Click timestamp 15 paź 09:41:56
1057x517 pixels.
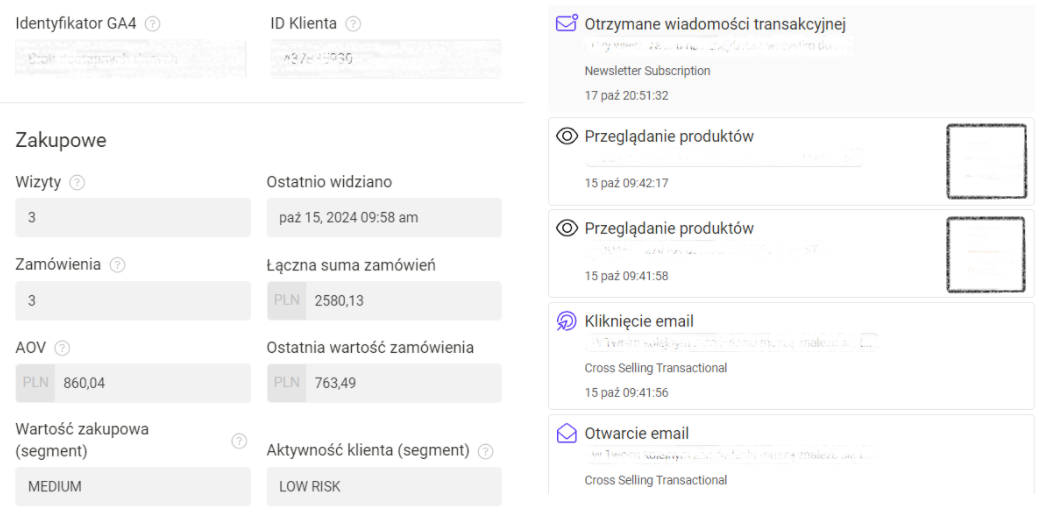click(626, 392)
